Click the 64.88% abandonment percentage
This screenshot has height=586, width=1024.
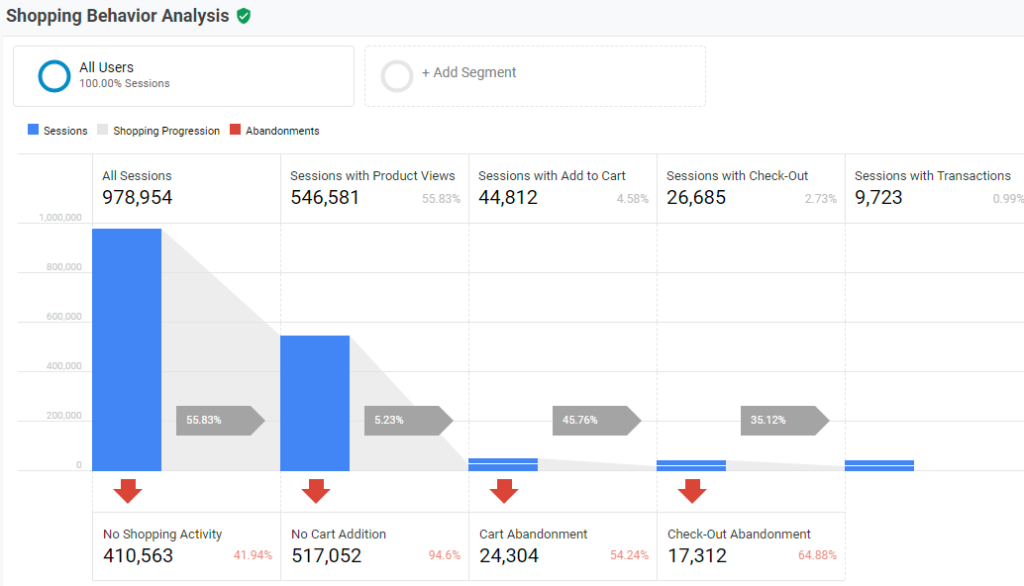tap(817, 555)
